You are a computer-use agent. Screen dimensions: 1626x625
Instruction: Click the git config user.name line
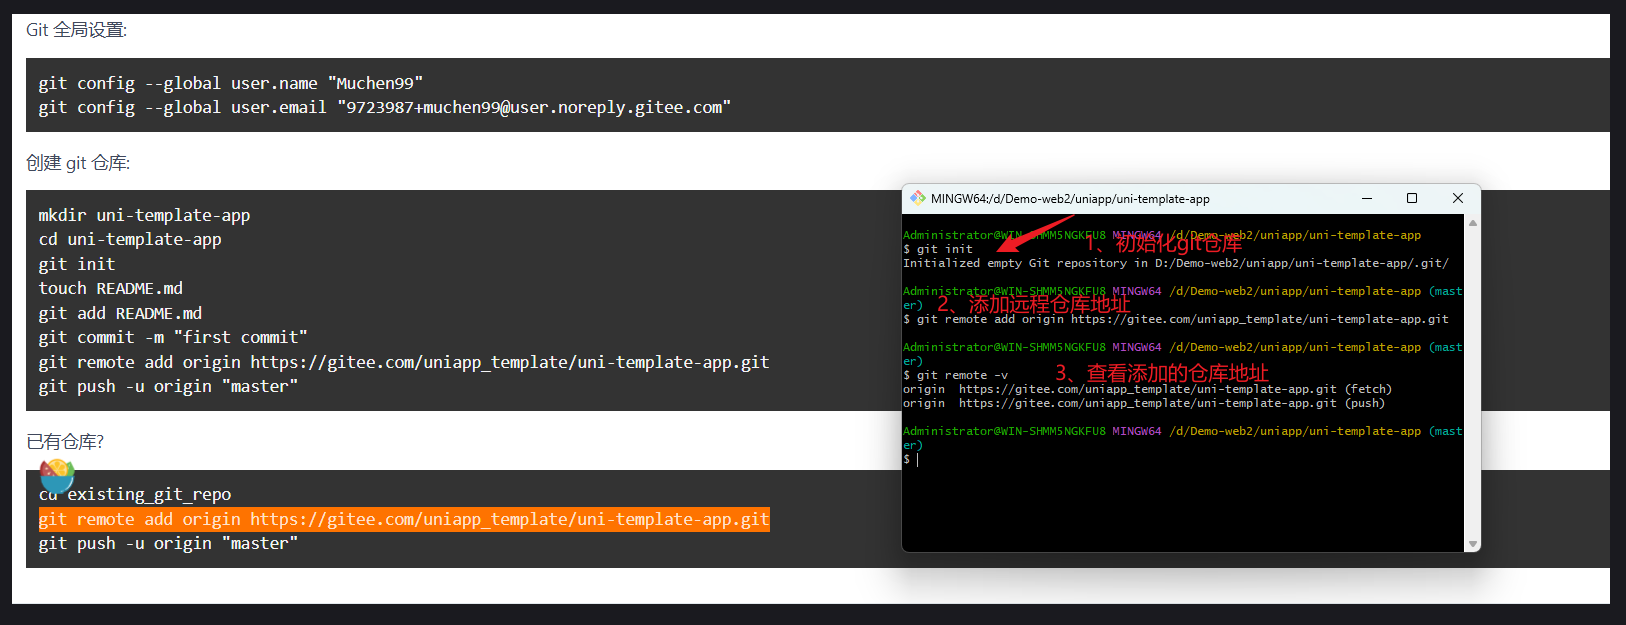231,83
